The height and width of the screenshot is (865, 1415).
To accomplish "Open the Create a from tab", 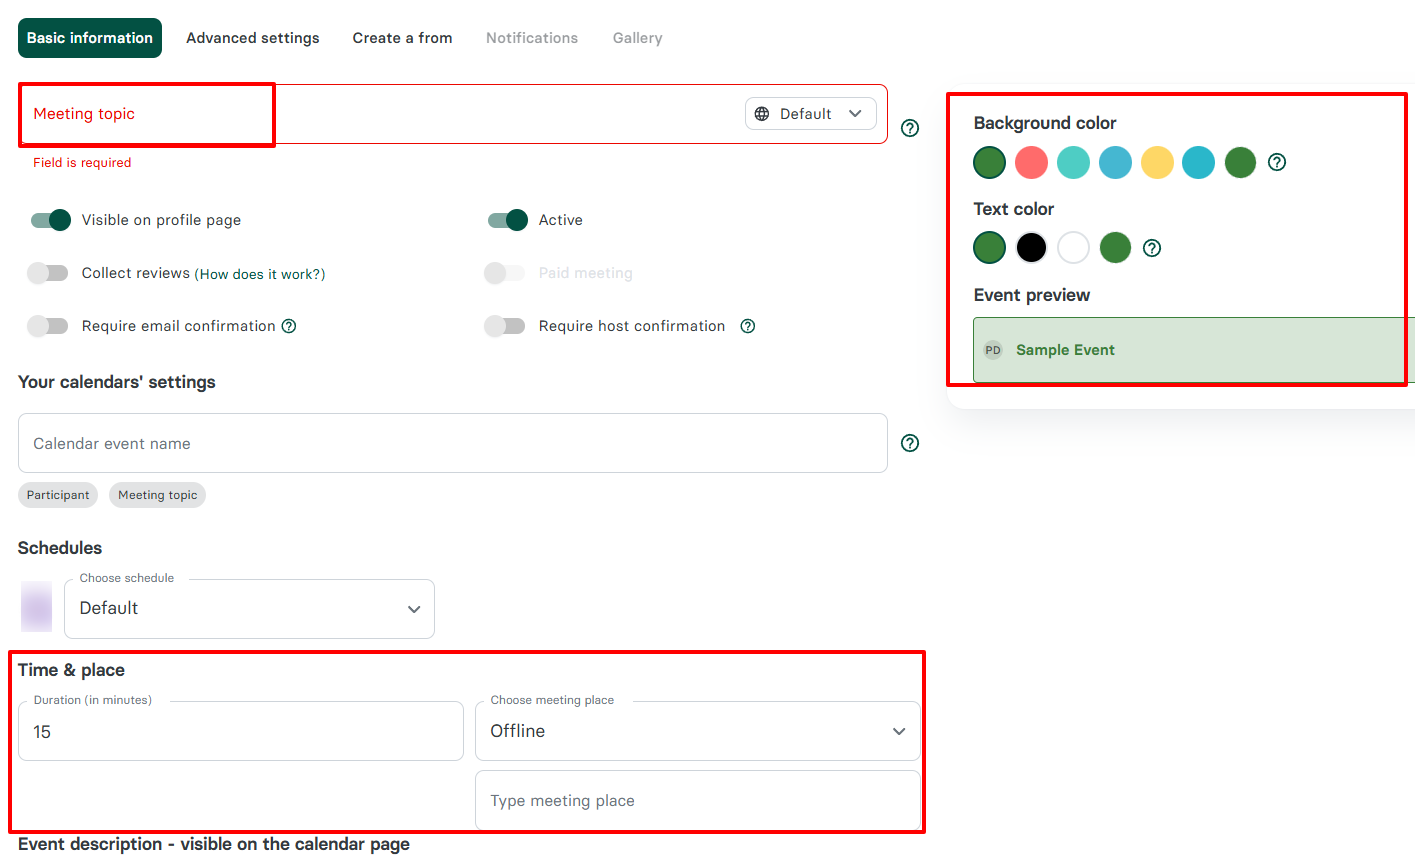I will (402, 38).
